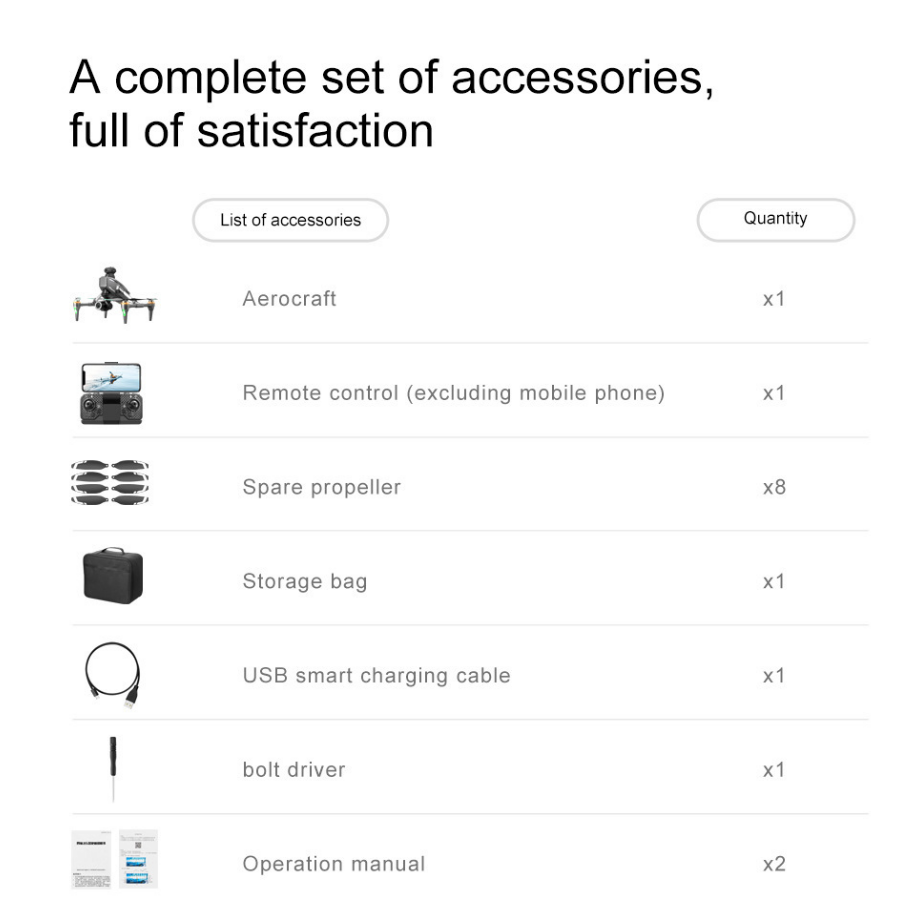Click the Quantity header pill
Screen dimensions: 913x921
(776, 220)
